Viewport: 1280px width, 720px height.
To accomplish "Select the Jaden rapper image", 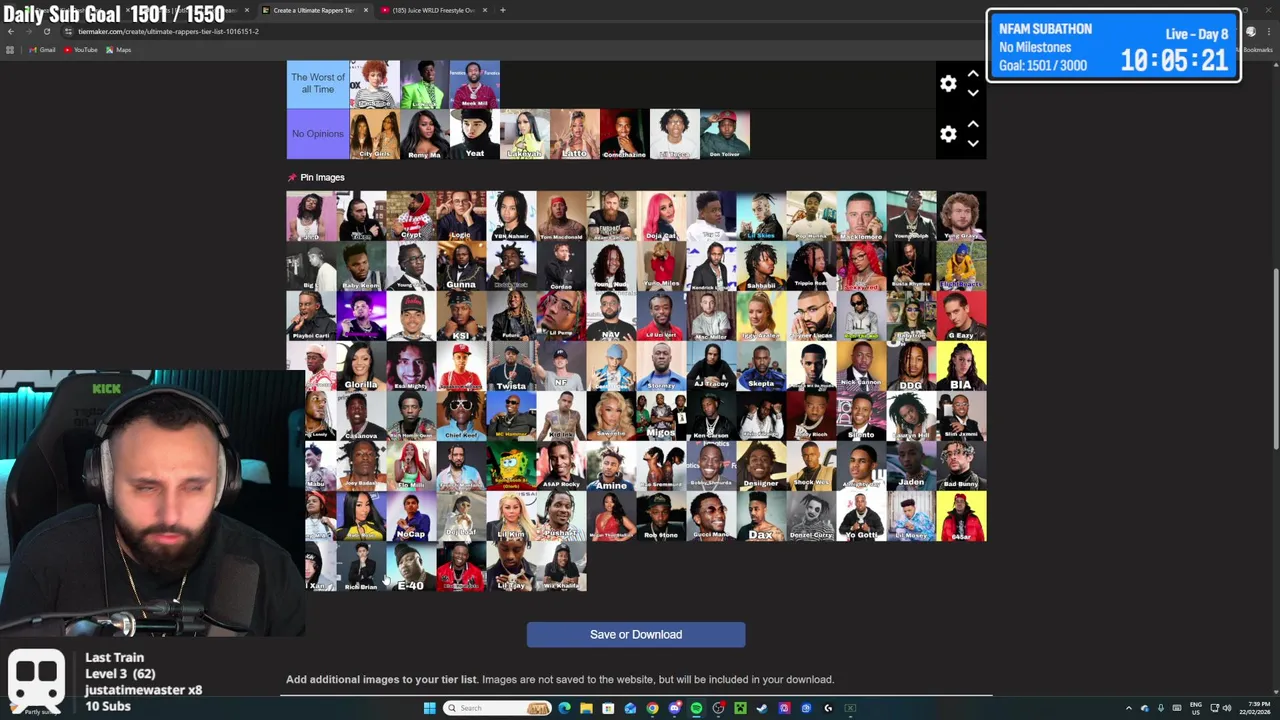I will pos(911,466).
